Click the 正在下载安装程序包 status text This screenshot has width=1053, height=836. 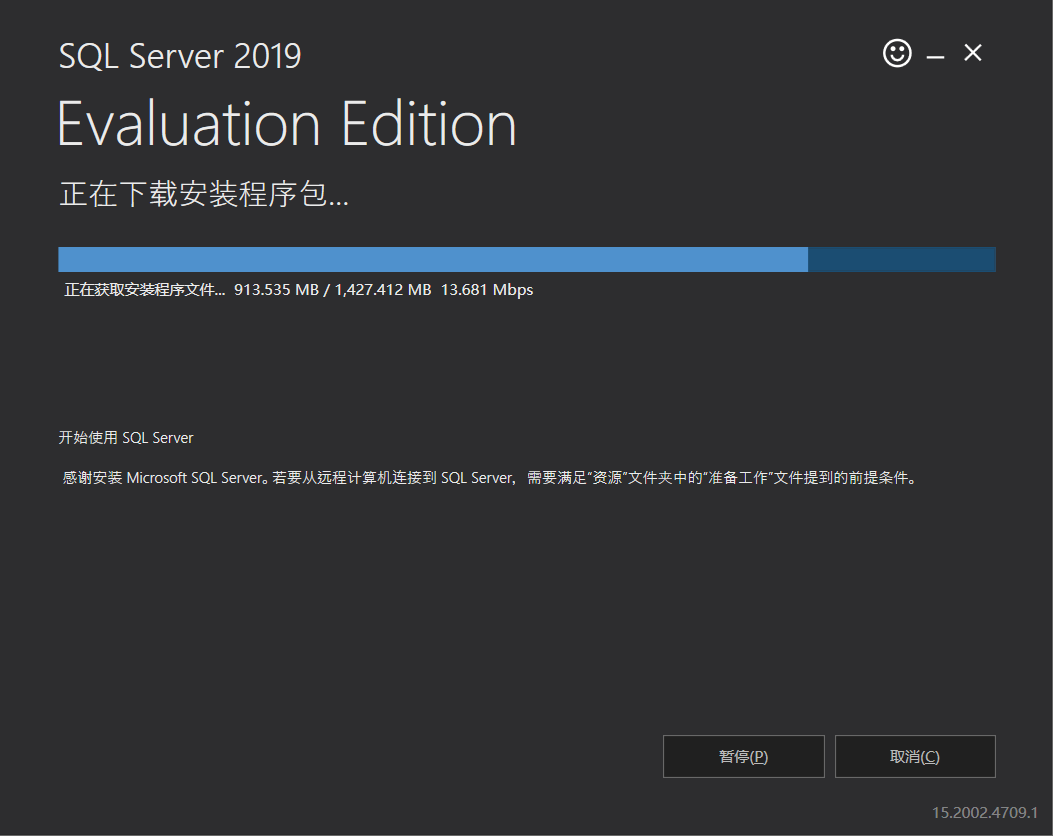click(203, 196)
